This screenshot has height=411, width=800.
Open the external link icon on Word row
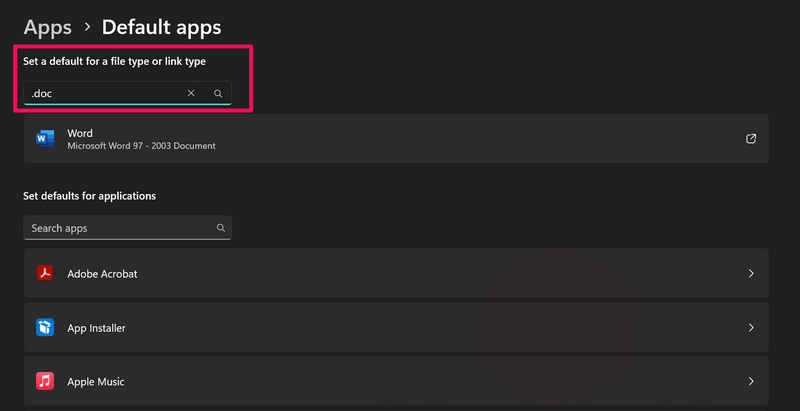(751, 139)
